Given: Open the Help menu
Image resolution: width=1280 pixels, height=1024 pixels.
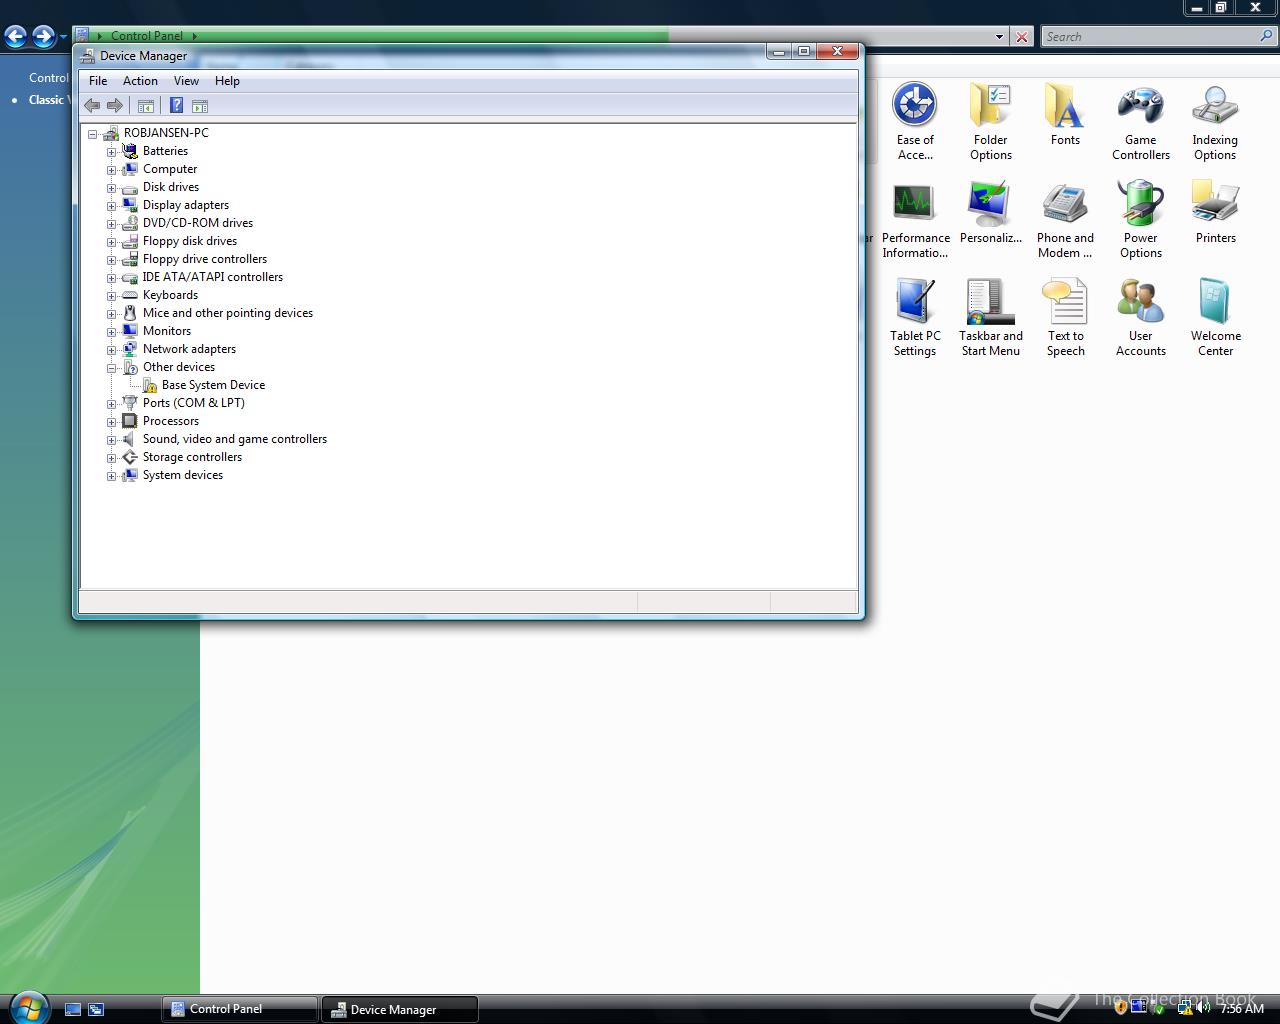Looking at the screenshot, I should [227, 81].
